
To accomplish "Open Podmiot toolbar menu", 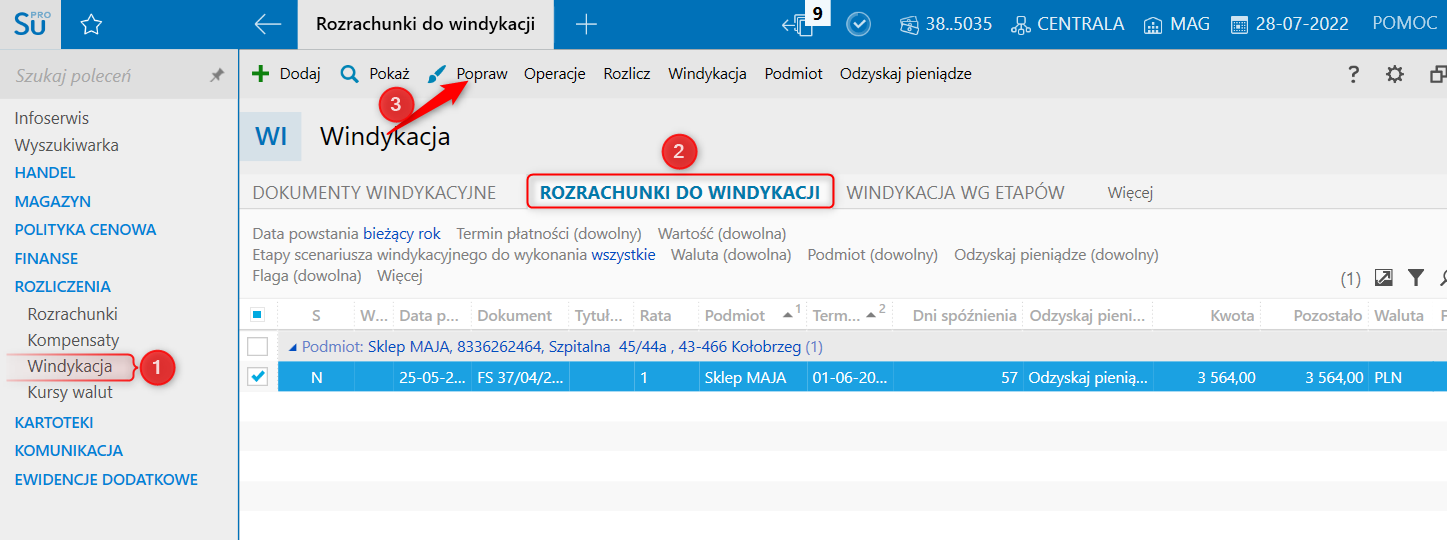I will point(793,74).
